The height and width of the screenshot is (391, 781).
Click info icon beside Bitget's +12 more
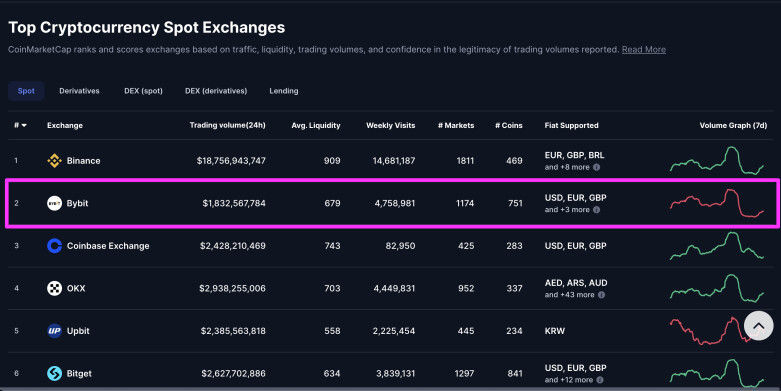tap(600, 380)
